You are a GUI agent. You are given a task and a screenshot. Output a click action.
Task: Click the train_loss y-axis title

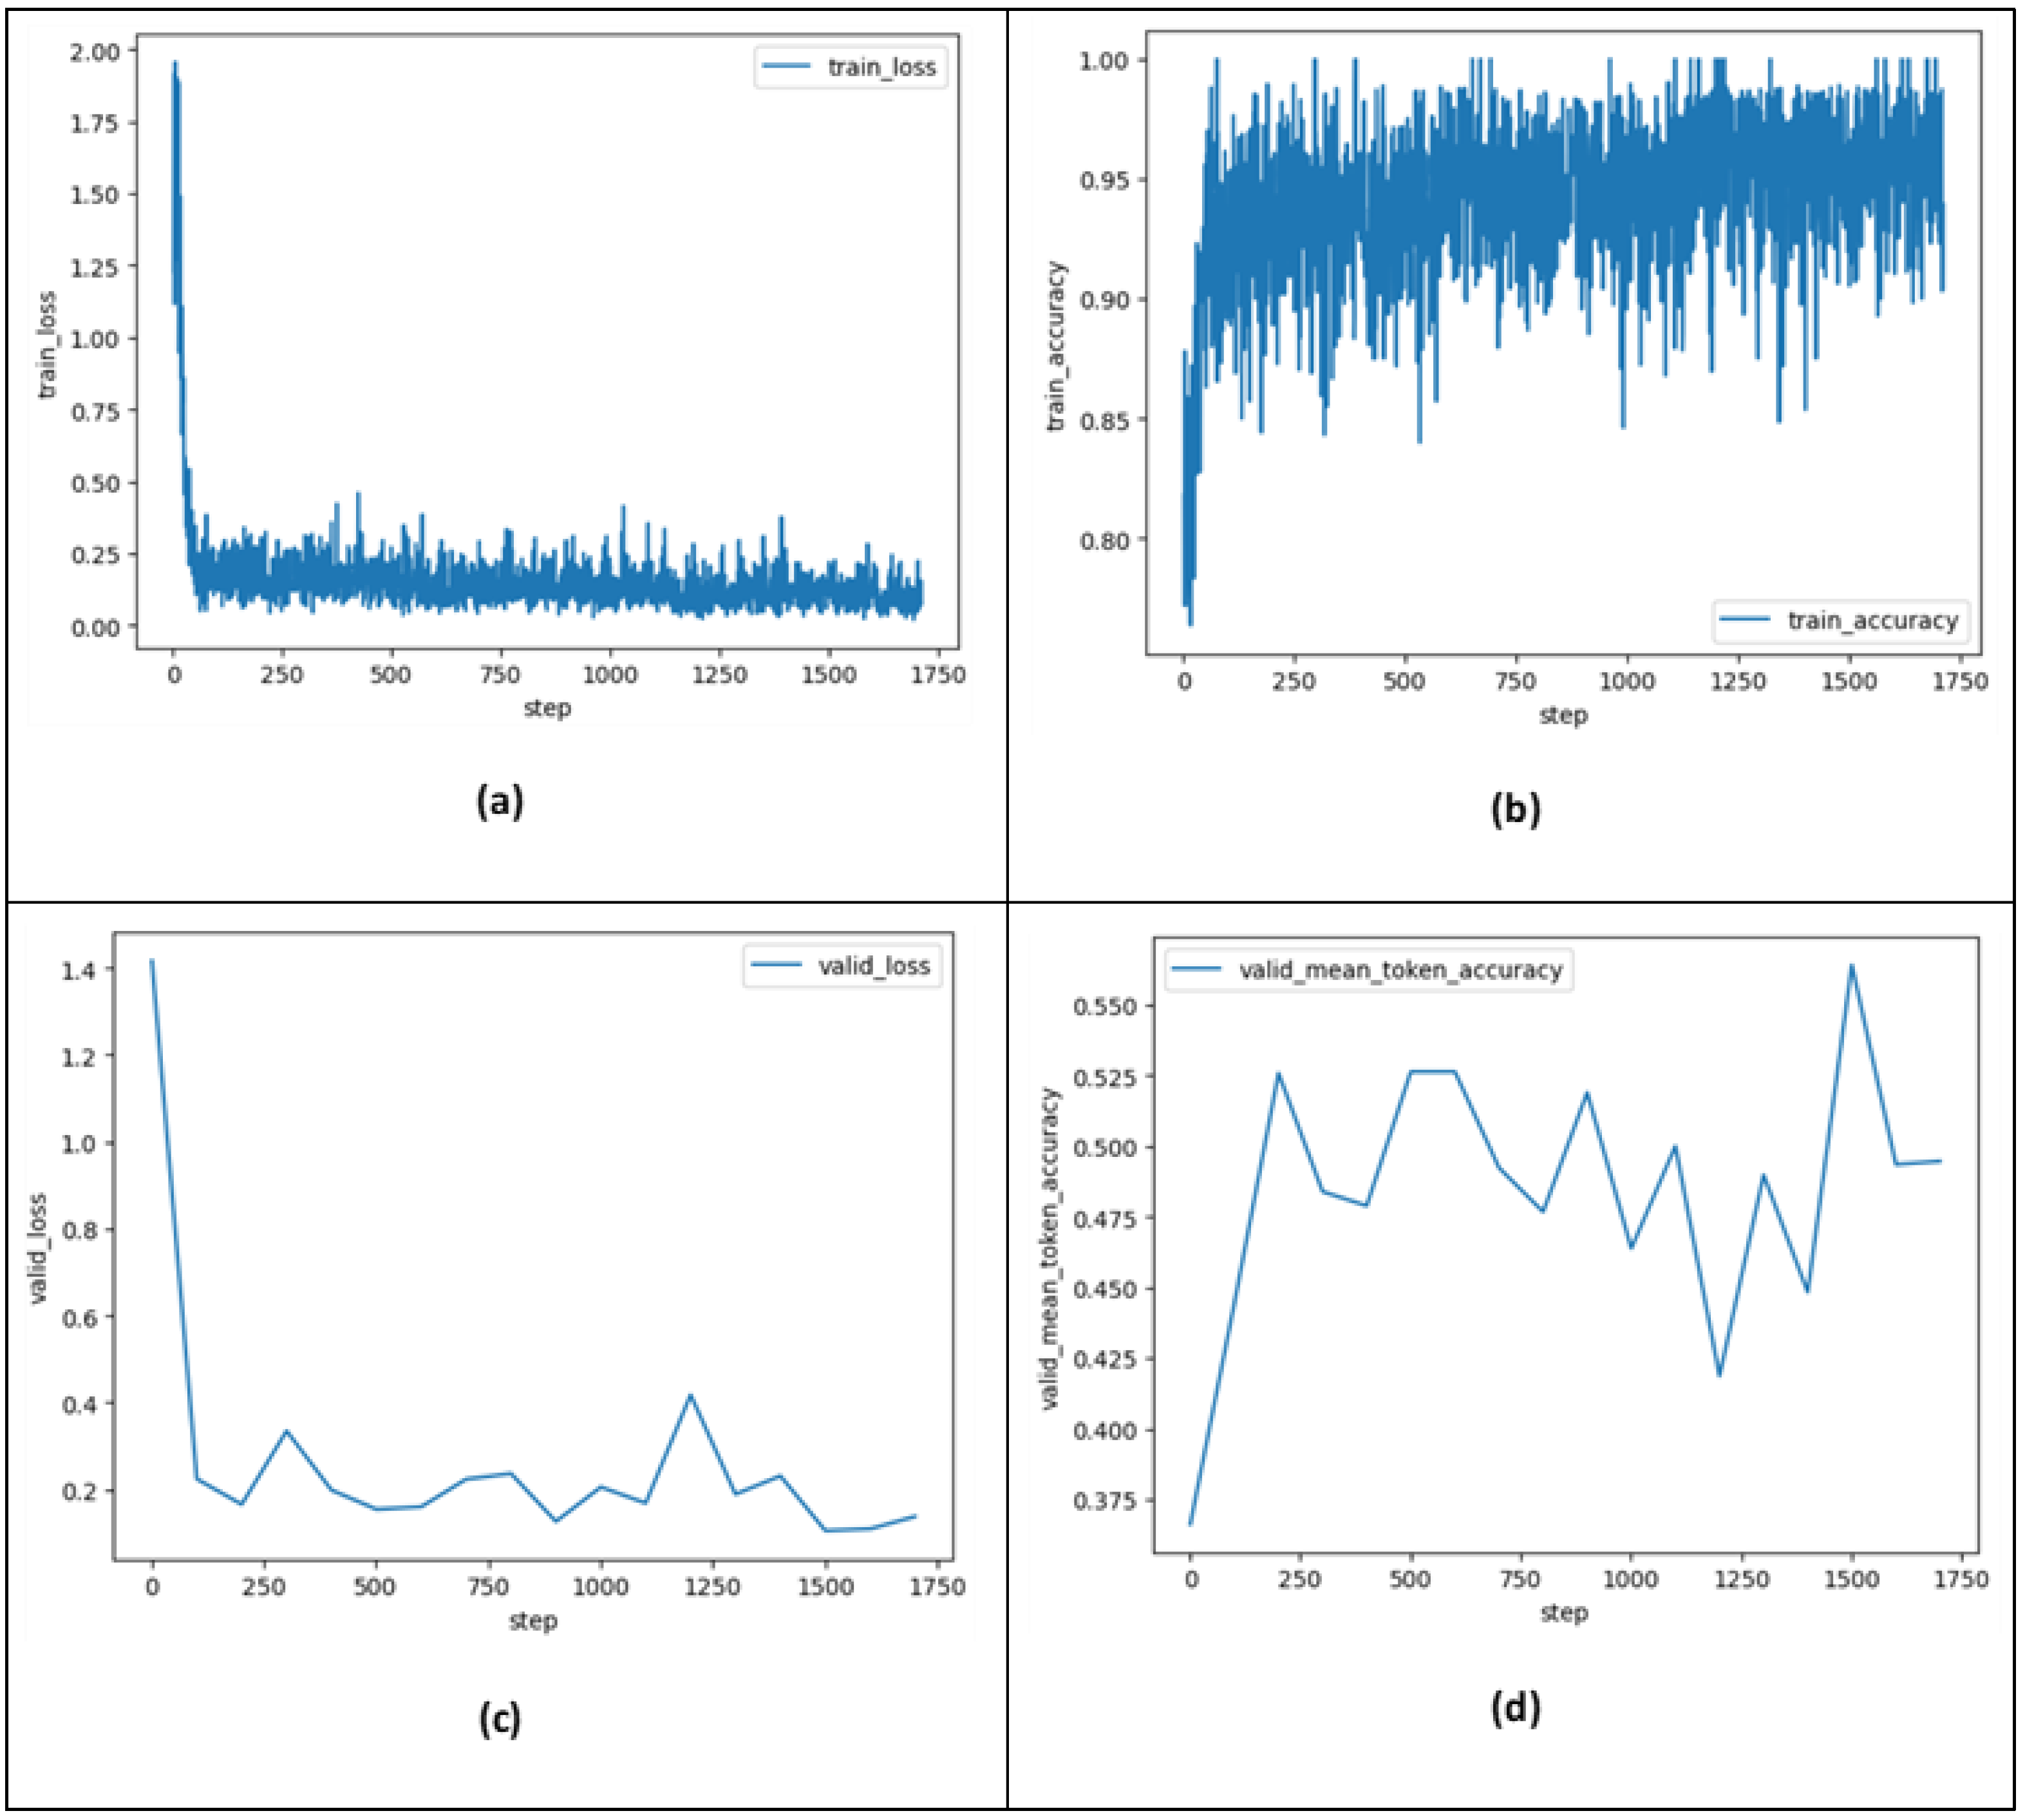click(47, 344)
